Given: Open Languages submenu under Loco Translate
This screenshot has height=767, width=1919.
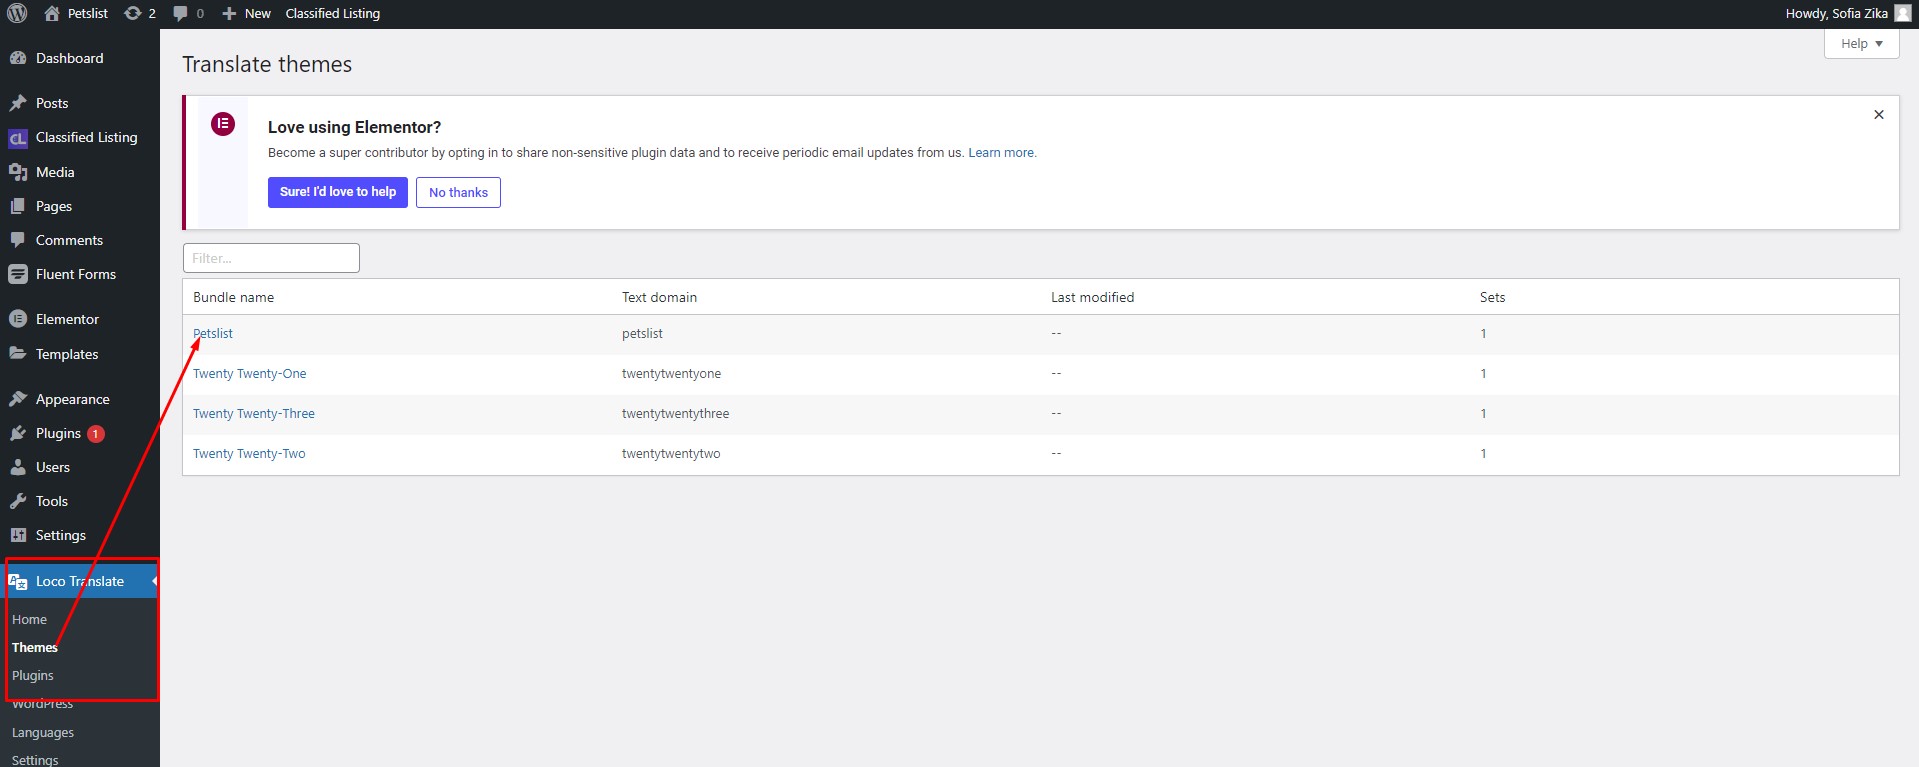Looking at the screenshot, I should click(43, 733).
